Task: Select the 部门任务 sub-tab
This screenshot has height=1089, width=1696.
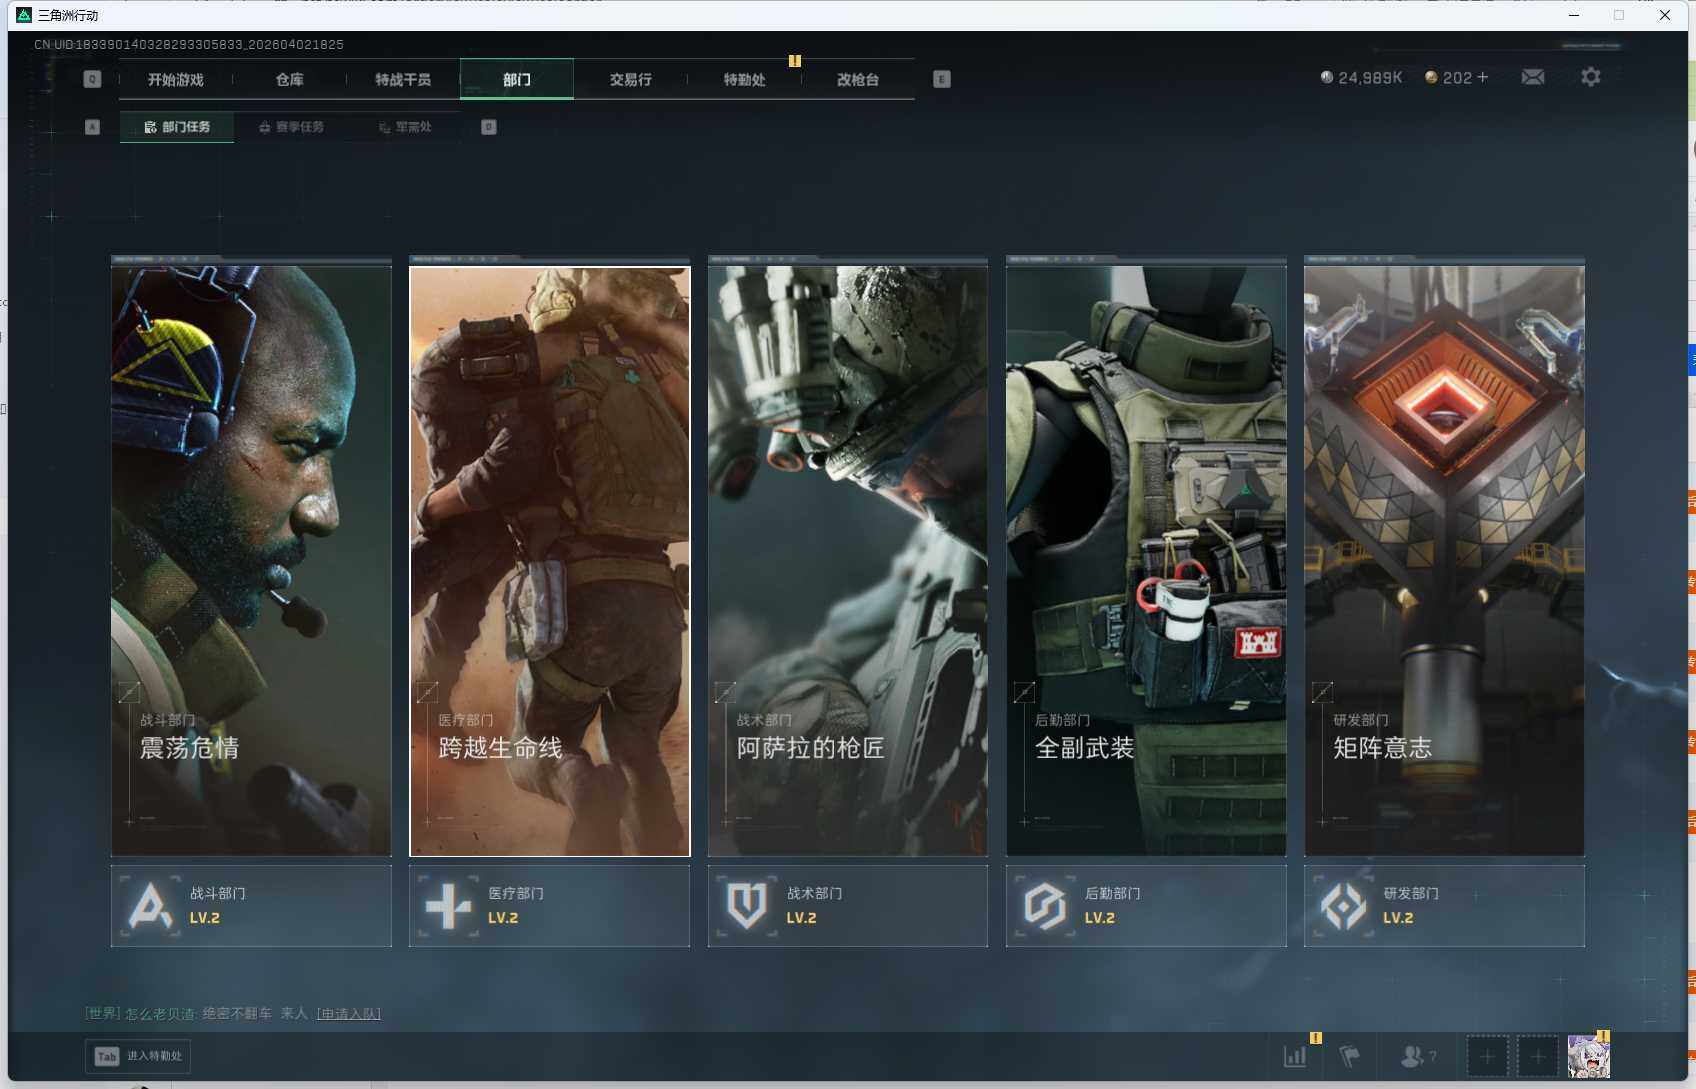Action: (x=177, y=127)
